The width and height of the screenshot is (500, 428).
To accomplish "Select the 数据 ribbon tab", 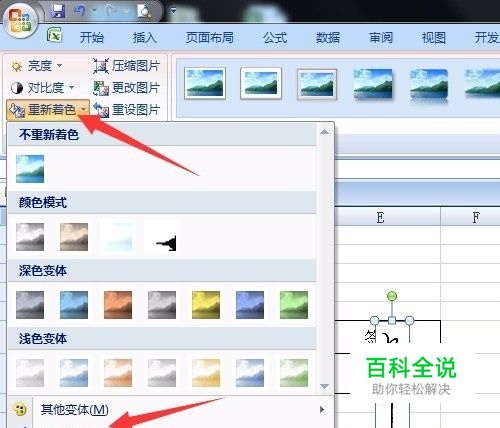I will 328,38.
